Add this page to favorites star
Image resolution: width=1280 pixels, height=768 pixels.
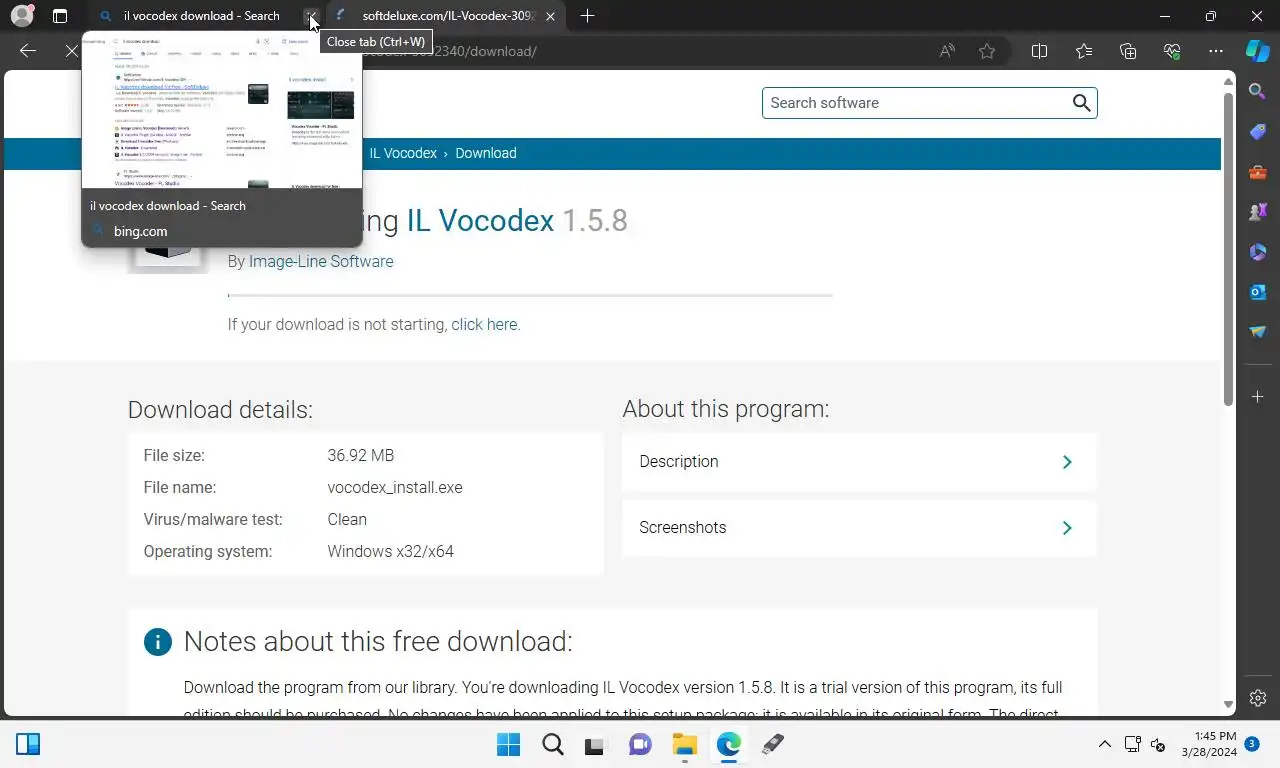[987, 51]
